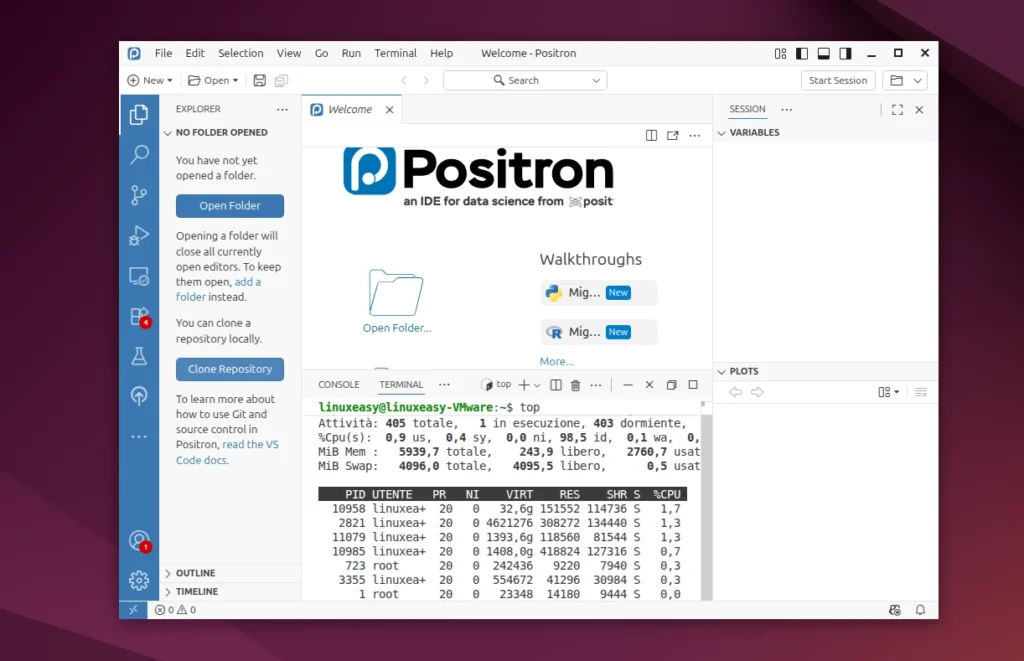The width and height of the screenshot is (1024, 661).
Task: Open the Terminal menu
Action: [395, 53]
